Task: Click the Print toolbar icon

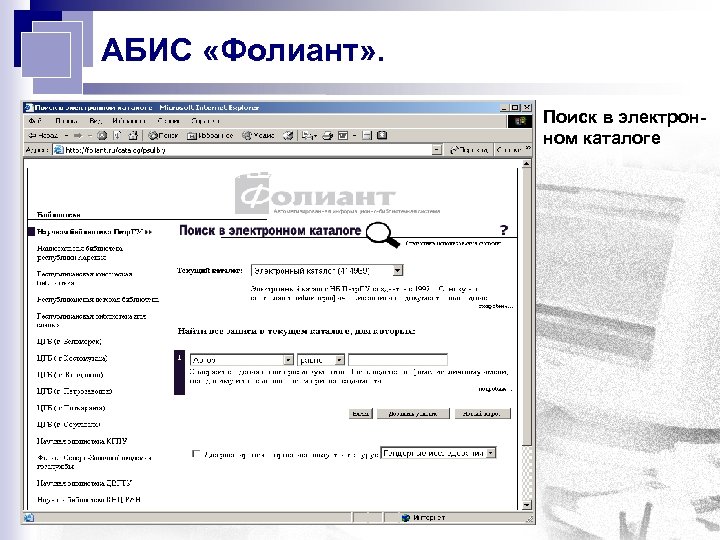Action: point(327,135)
